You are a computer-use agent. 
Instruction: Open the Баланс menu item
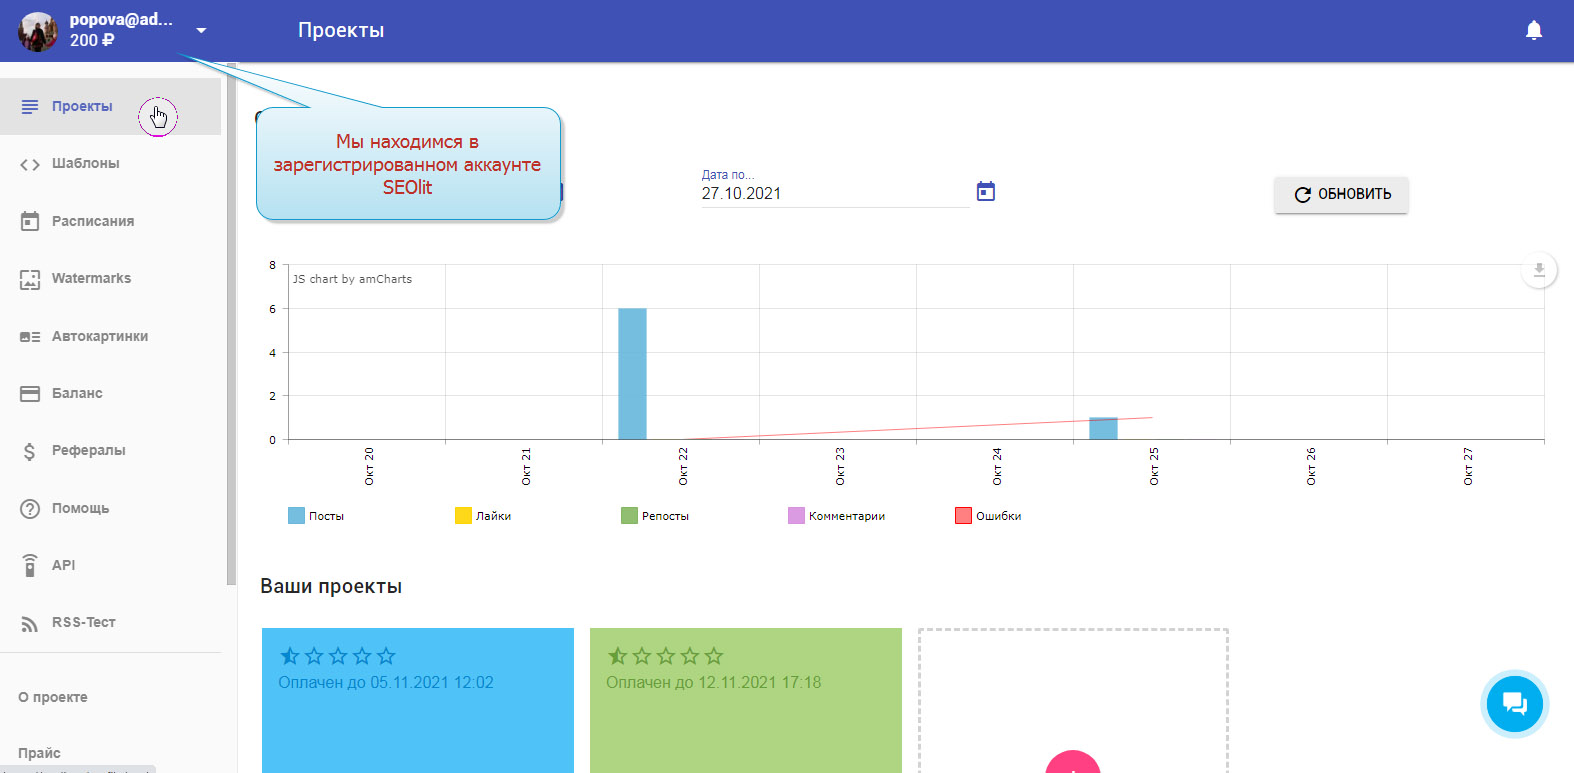point(77,394)
